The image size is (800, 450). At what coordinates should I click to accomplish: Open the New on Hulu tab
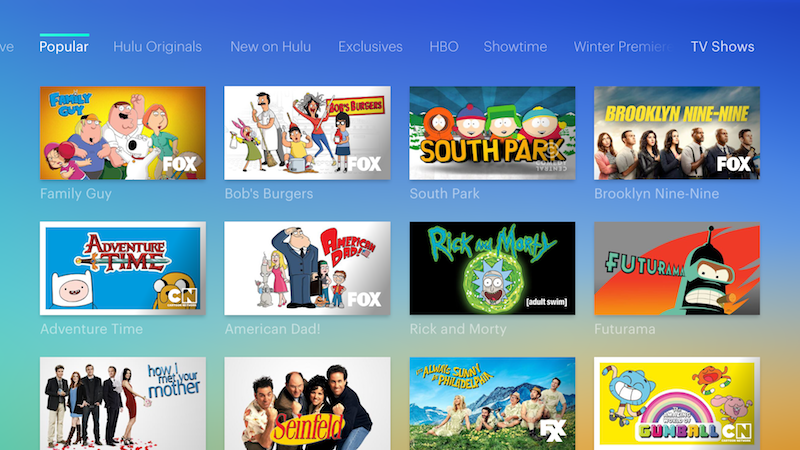(270, 46)
